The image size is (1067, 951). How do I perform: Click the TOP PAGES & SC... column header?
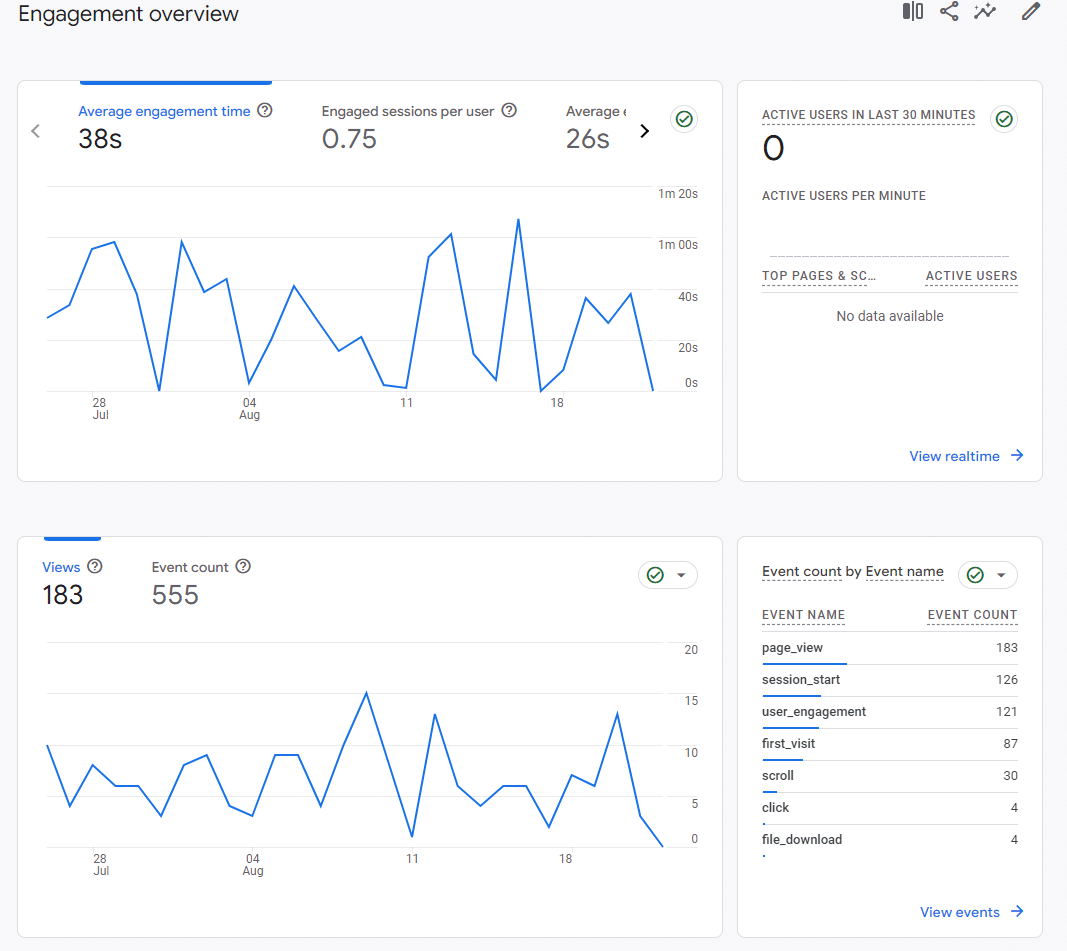pos(819,276)
